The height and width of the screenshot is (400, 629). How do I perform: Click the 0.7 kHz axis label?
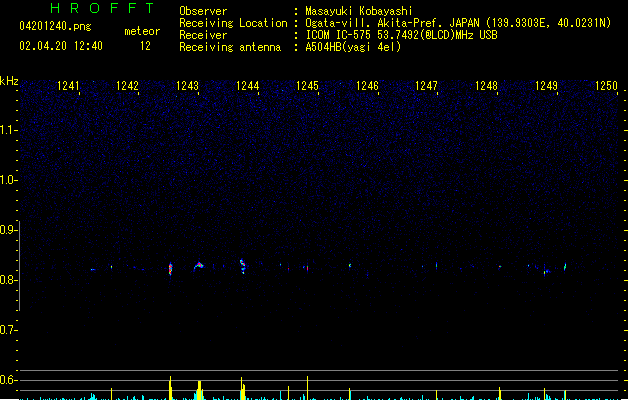pos(8,330)
